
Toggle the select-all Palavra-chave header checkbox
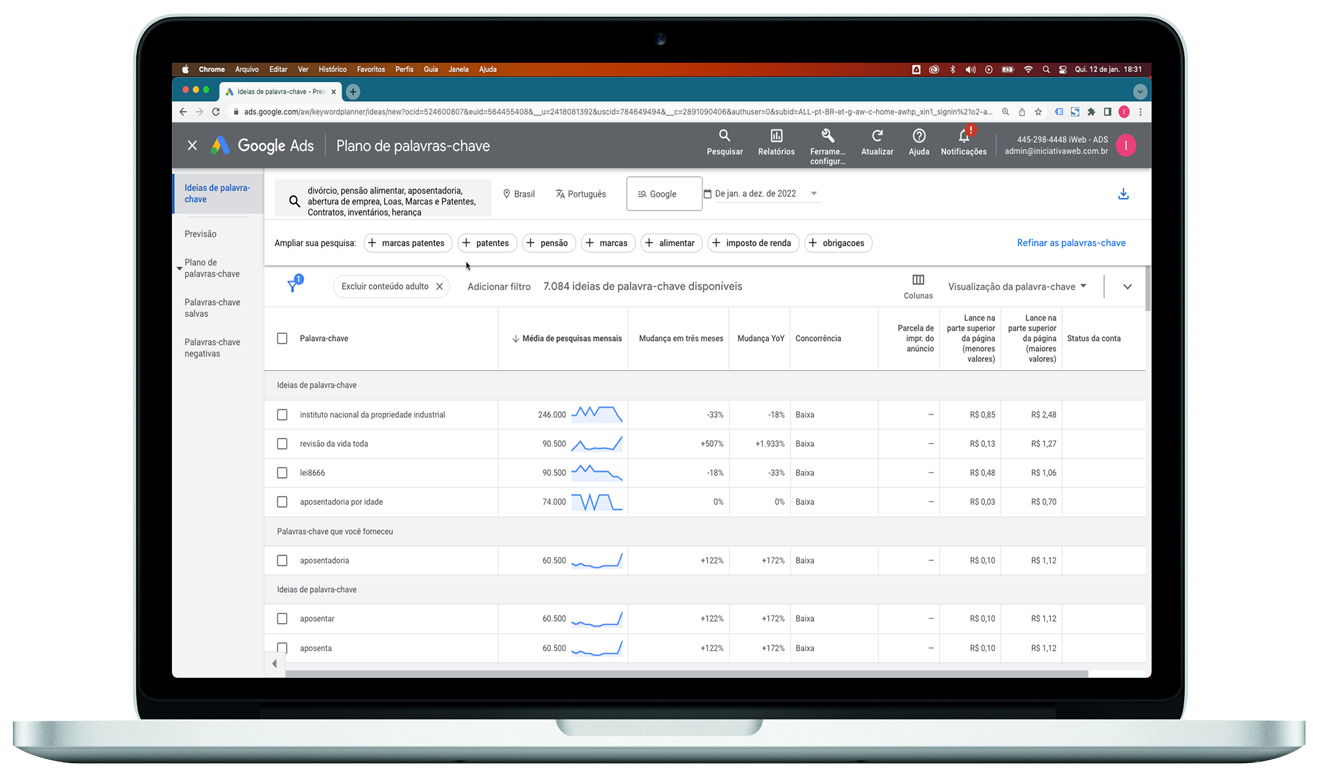click(x=282, y=339)
